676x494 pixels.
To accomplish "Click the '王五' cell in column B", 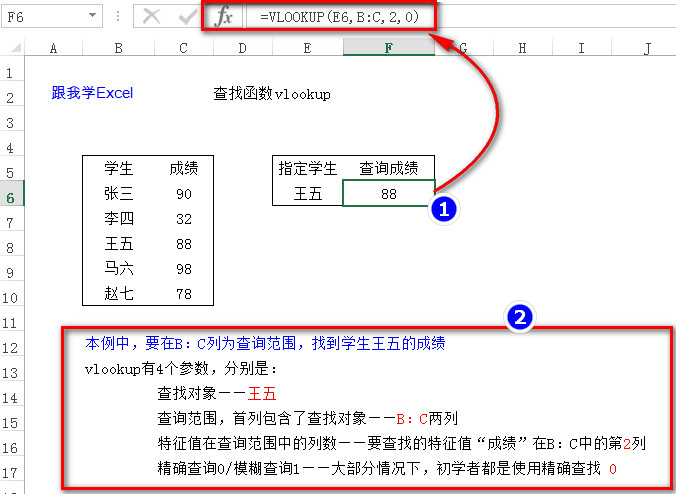I will click(x=119, y=244).
